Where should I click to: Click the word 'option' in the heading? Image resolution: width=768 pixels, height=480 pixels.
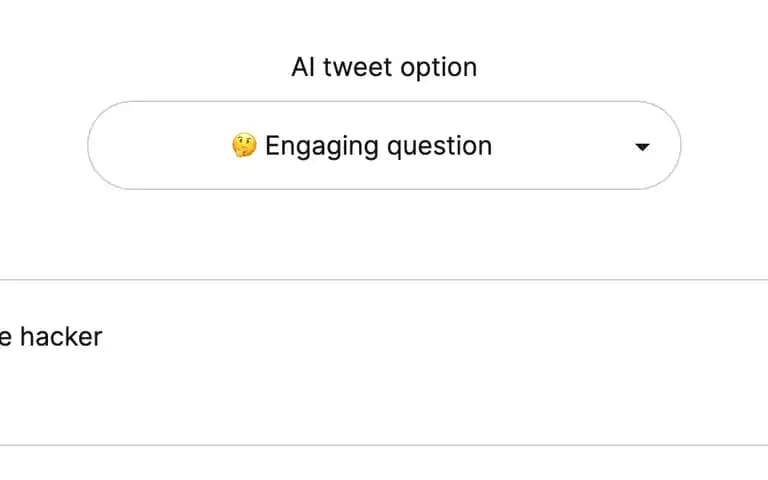[x=438, y=68]
